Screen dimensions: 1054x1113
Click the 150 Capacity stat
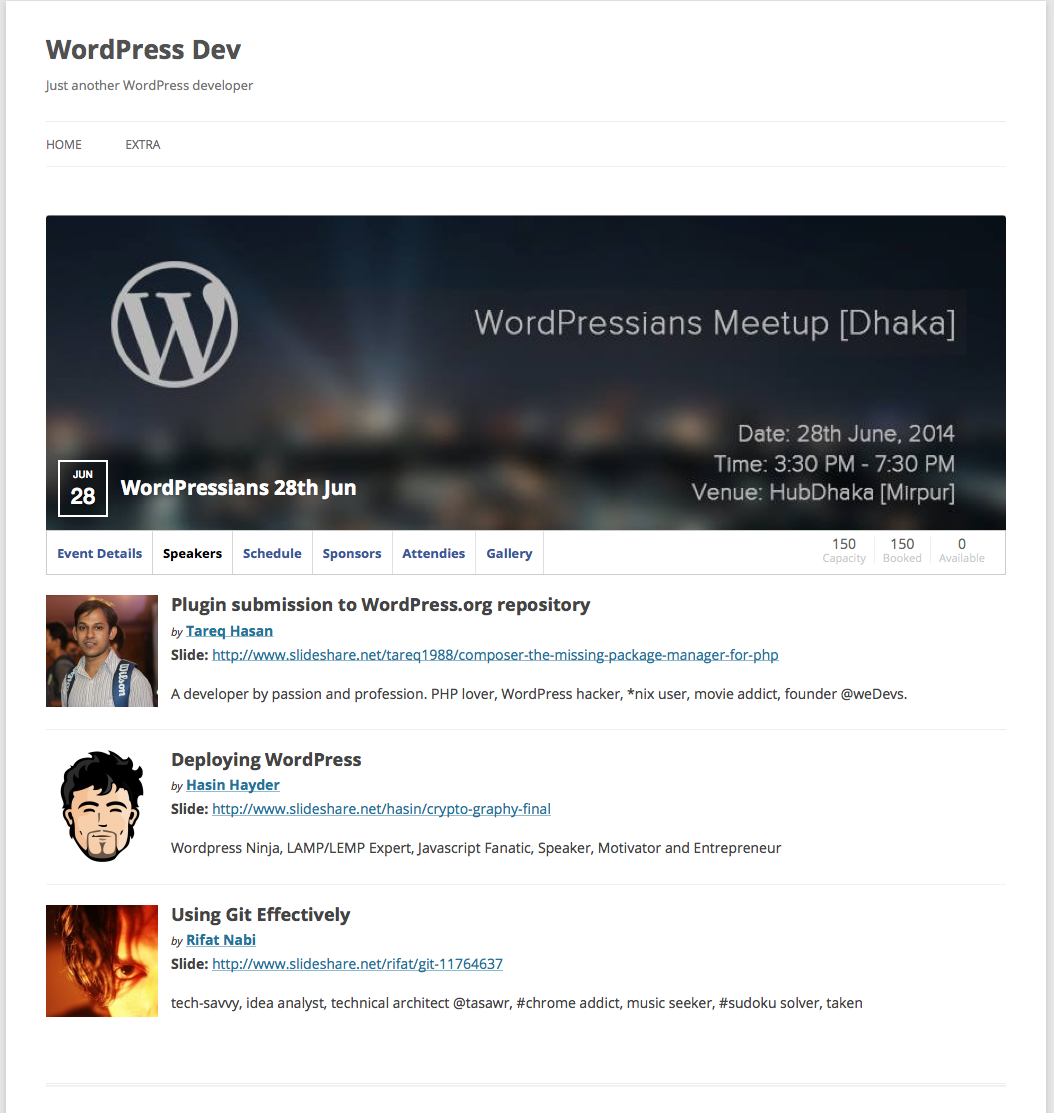pos(844,550)
